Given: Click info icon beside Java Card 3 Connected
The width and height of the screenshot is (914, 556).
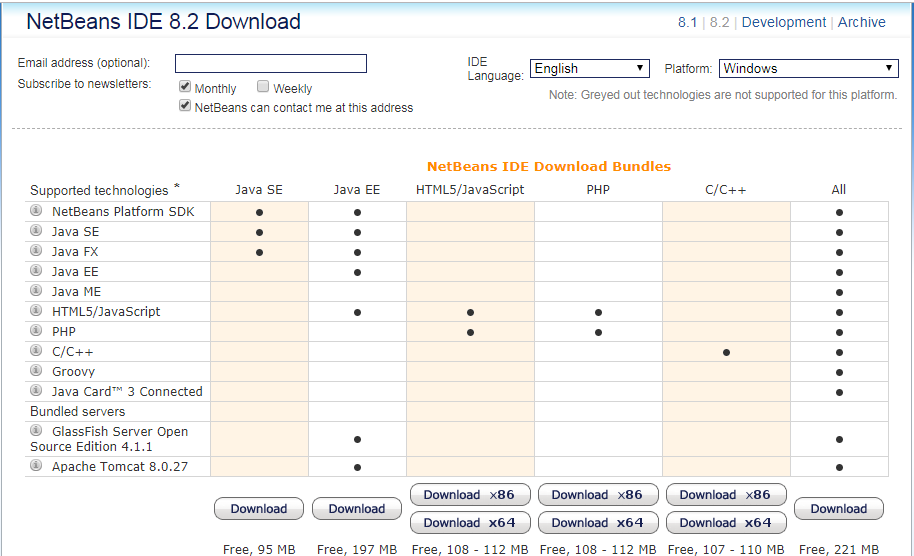Looking at the screenshot, I should pyautogui.click(x=36, y=390).
